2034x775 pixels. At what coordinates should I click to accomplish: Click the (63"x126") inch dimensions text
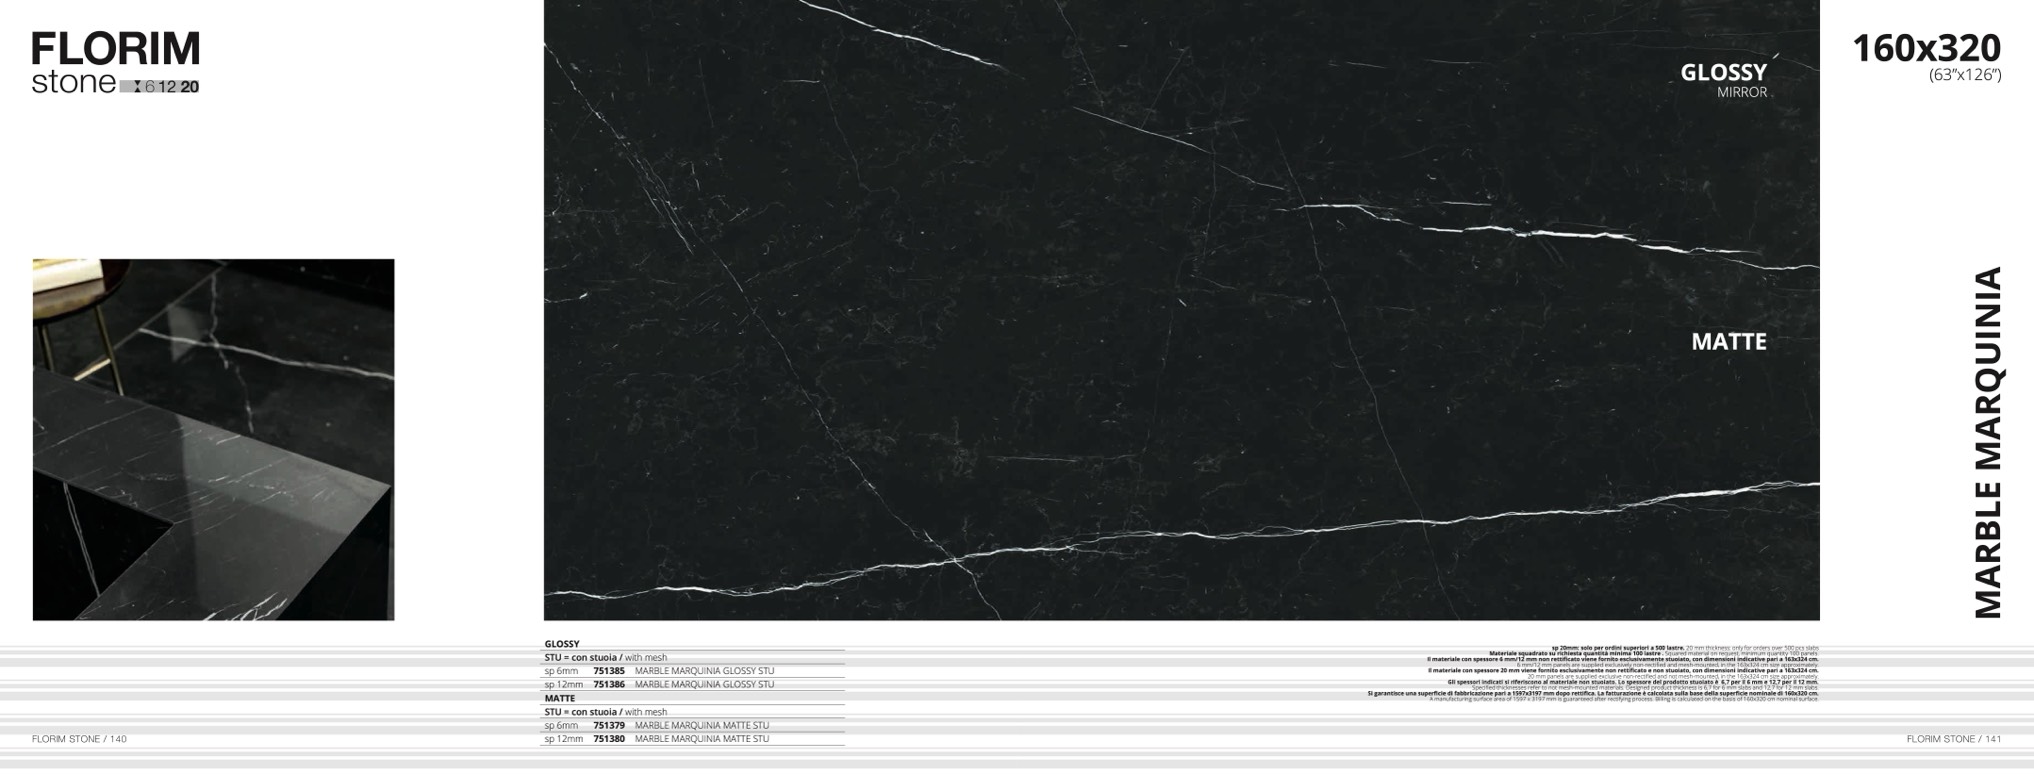pos(1964,75)
